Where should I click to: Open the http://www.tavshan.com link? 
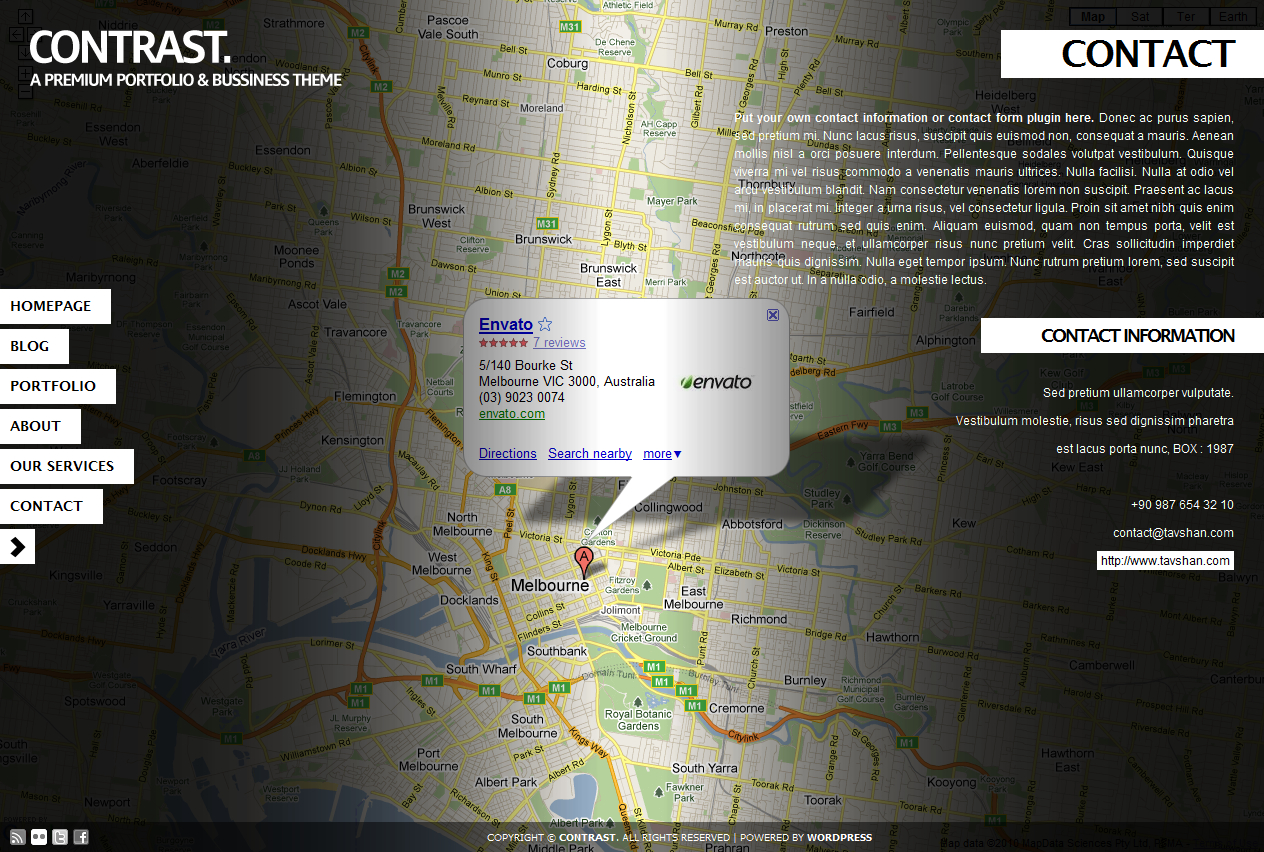[x=1165, y=561]
